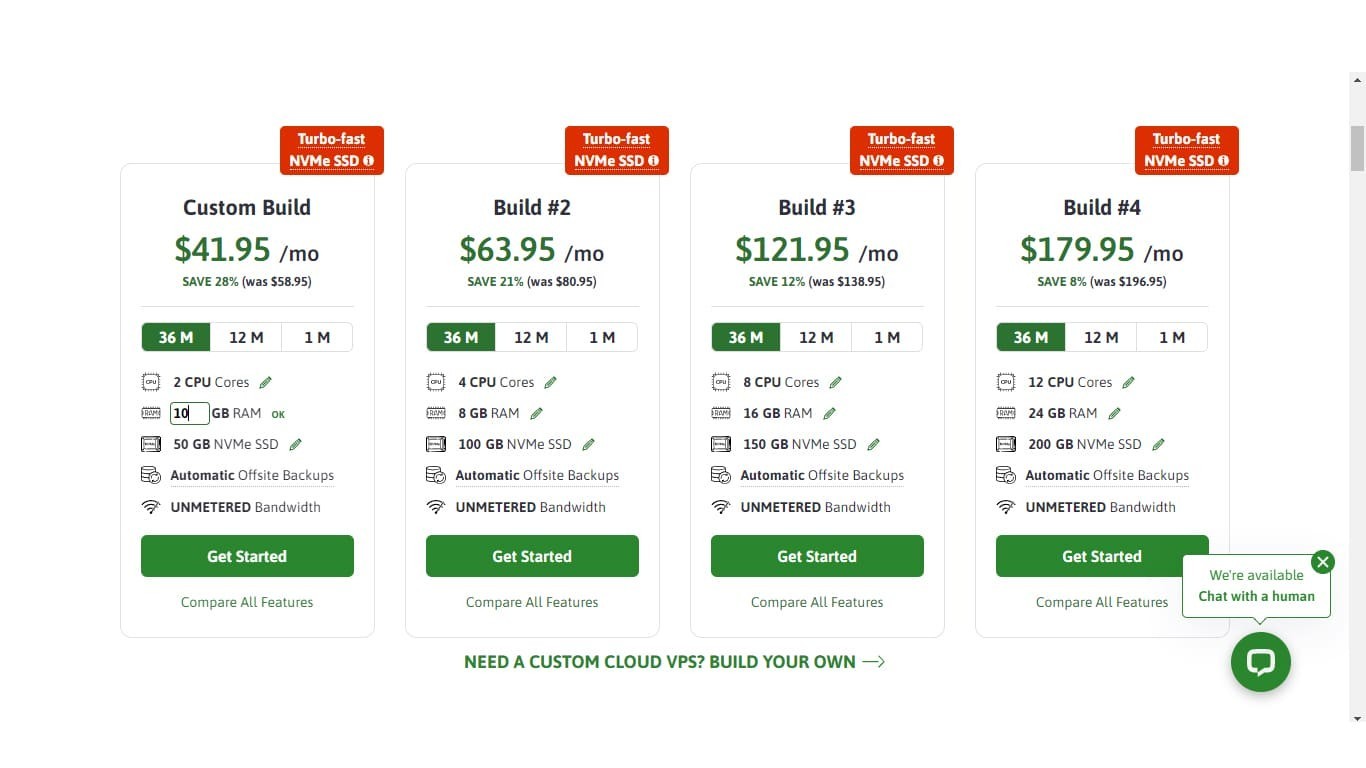
Task: Click the page vertical scrollbar thumb
Action: [x=1357, y=148]
